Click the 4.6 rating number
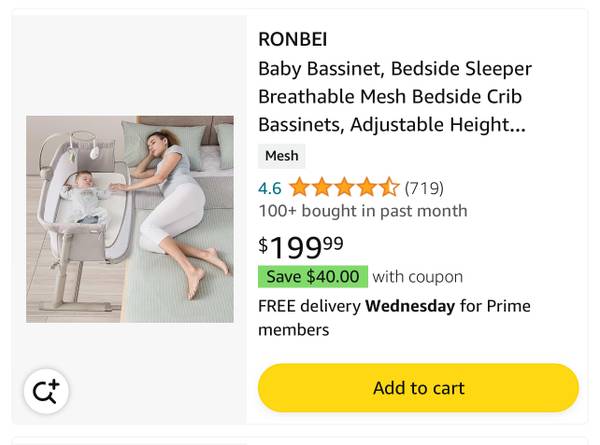The height and width of the screenshot is (445, 600). click(269, 188)
